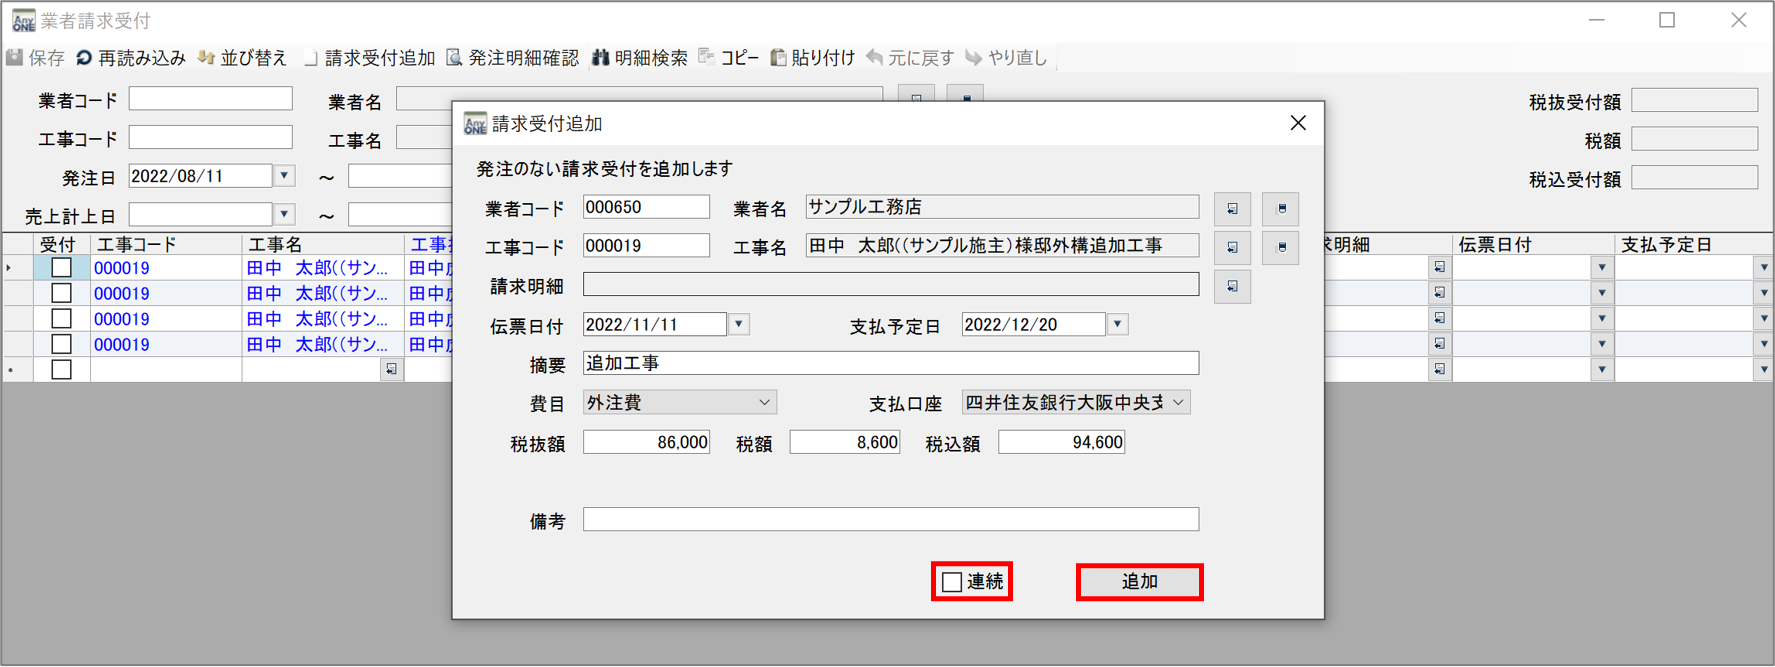Click first lookup icon beside 業者名 field
1775x667 pixels.
tap(1232, 209)
